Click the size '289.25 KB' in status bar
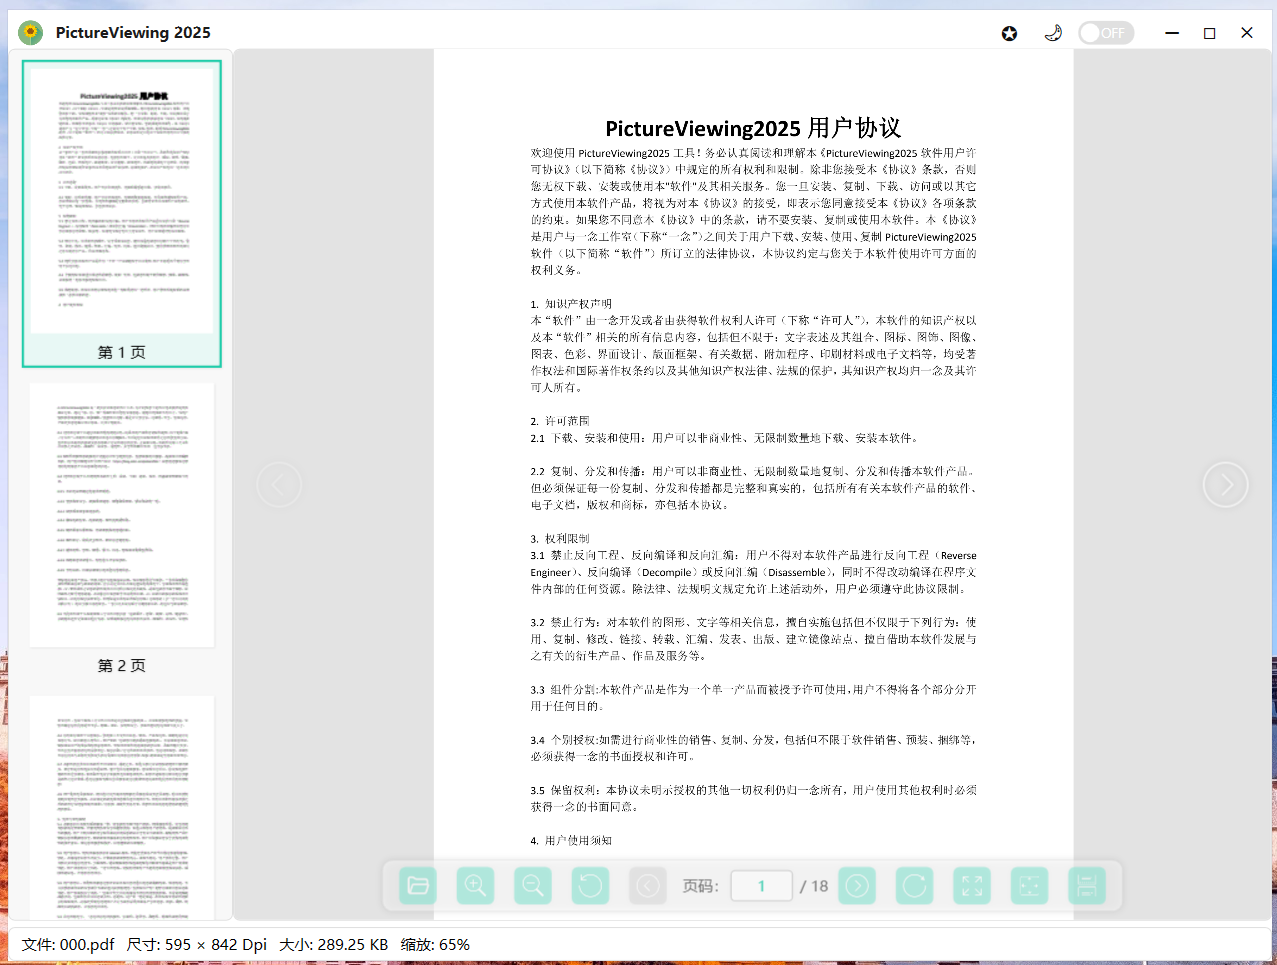Screen dimensions: 1277x965 353,944
